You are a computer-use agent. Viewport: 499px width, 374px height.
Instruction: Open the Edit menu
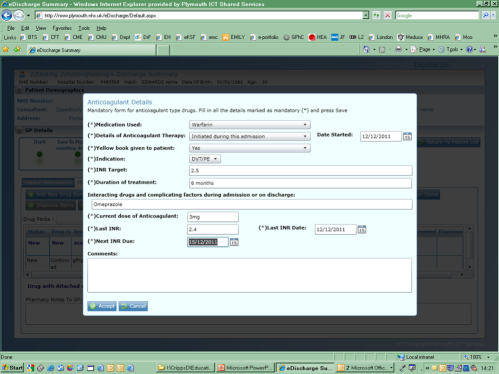click(25, 28)
